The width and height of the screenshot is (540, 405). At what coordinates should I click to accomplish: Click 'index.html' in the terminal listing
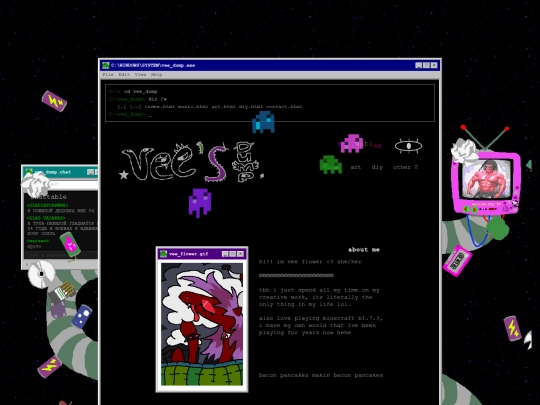(x=159, y=106)
